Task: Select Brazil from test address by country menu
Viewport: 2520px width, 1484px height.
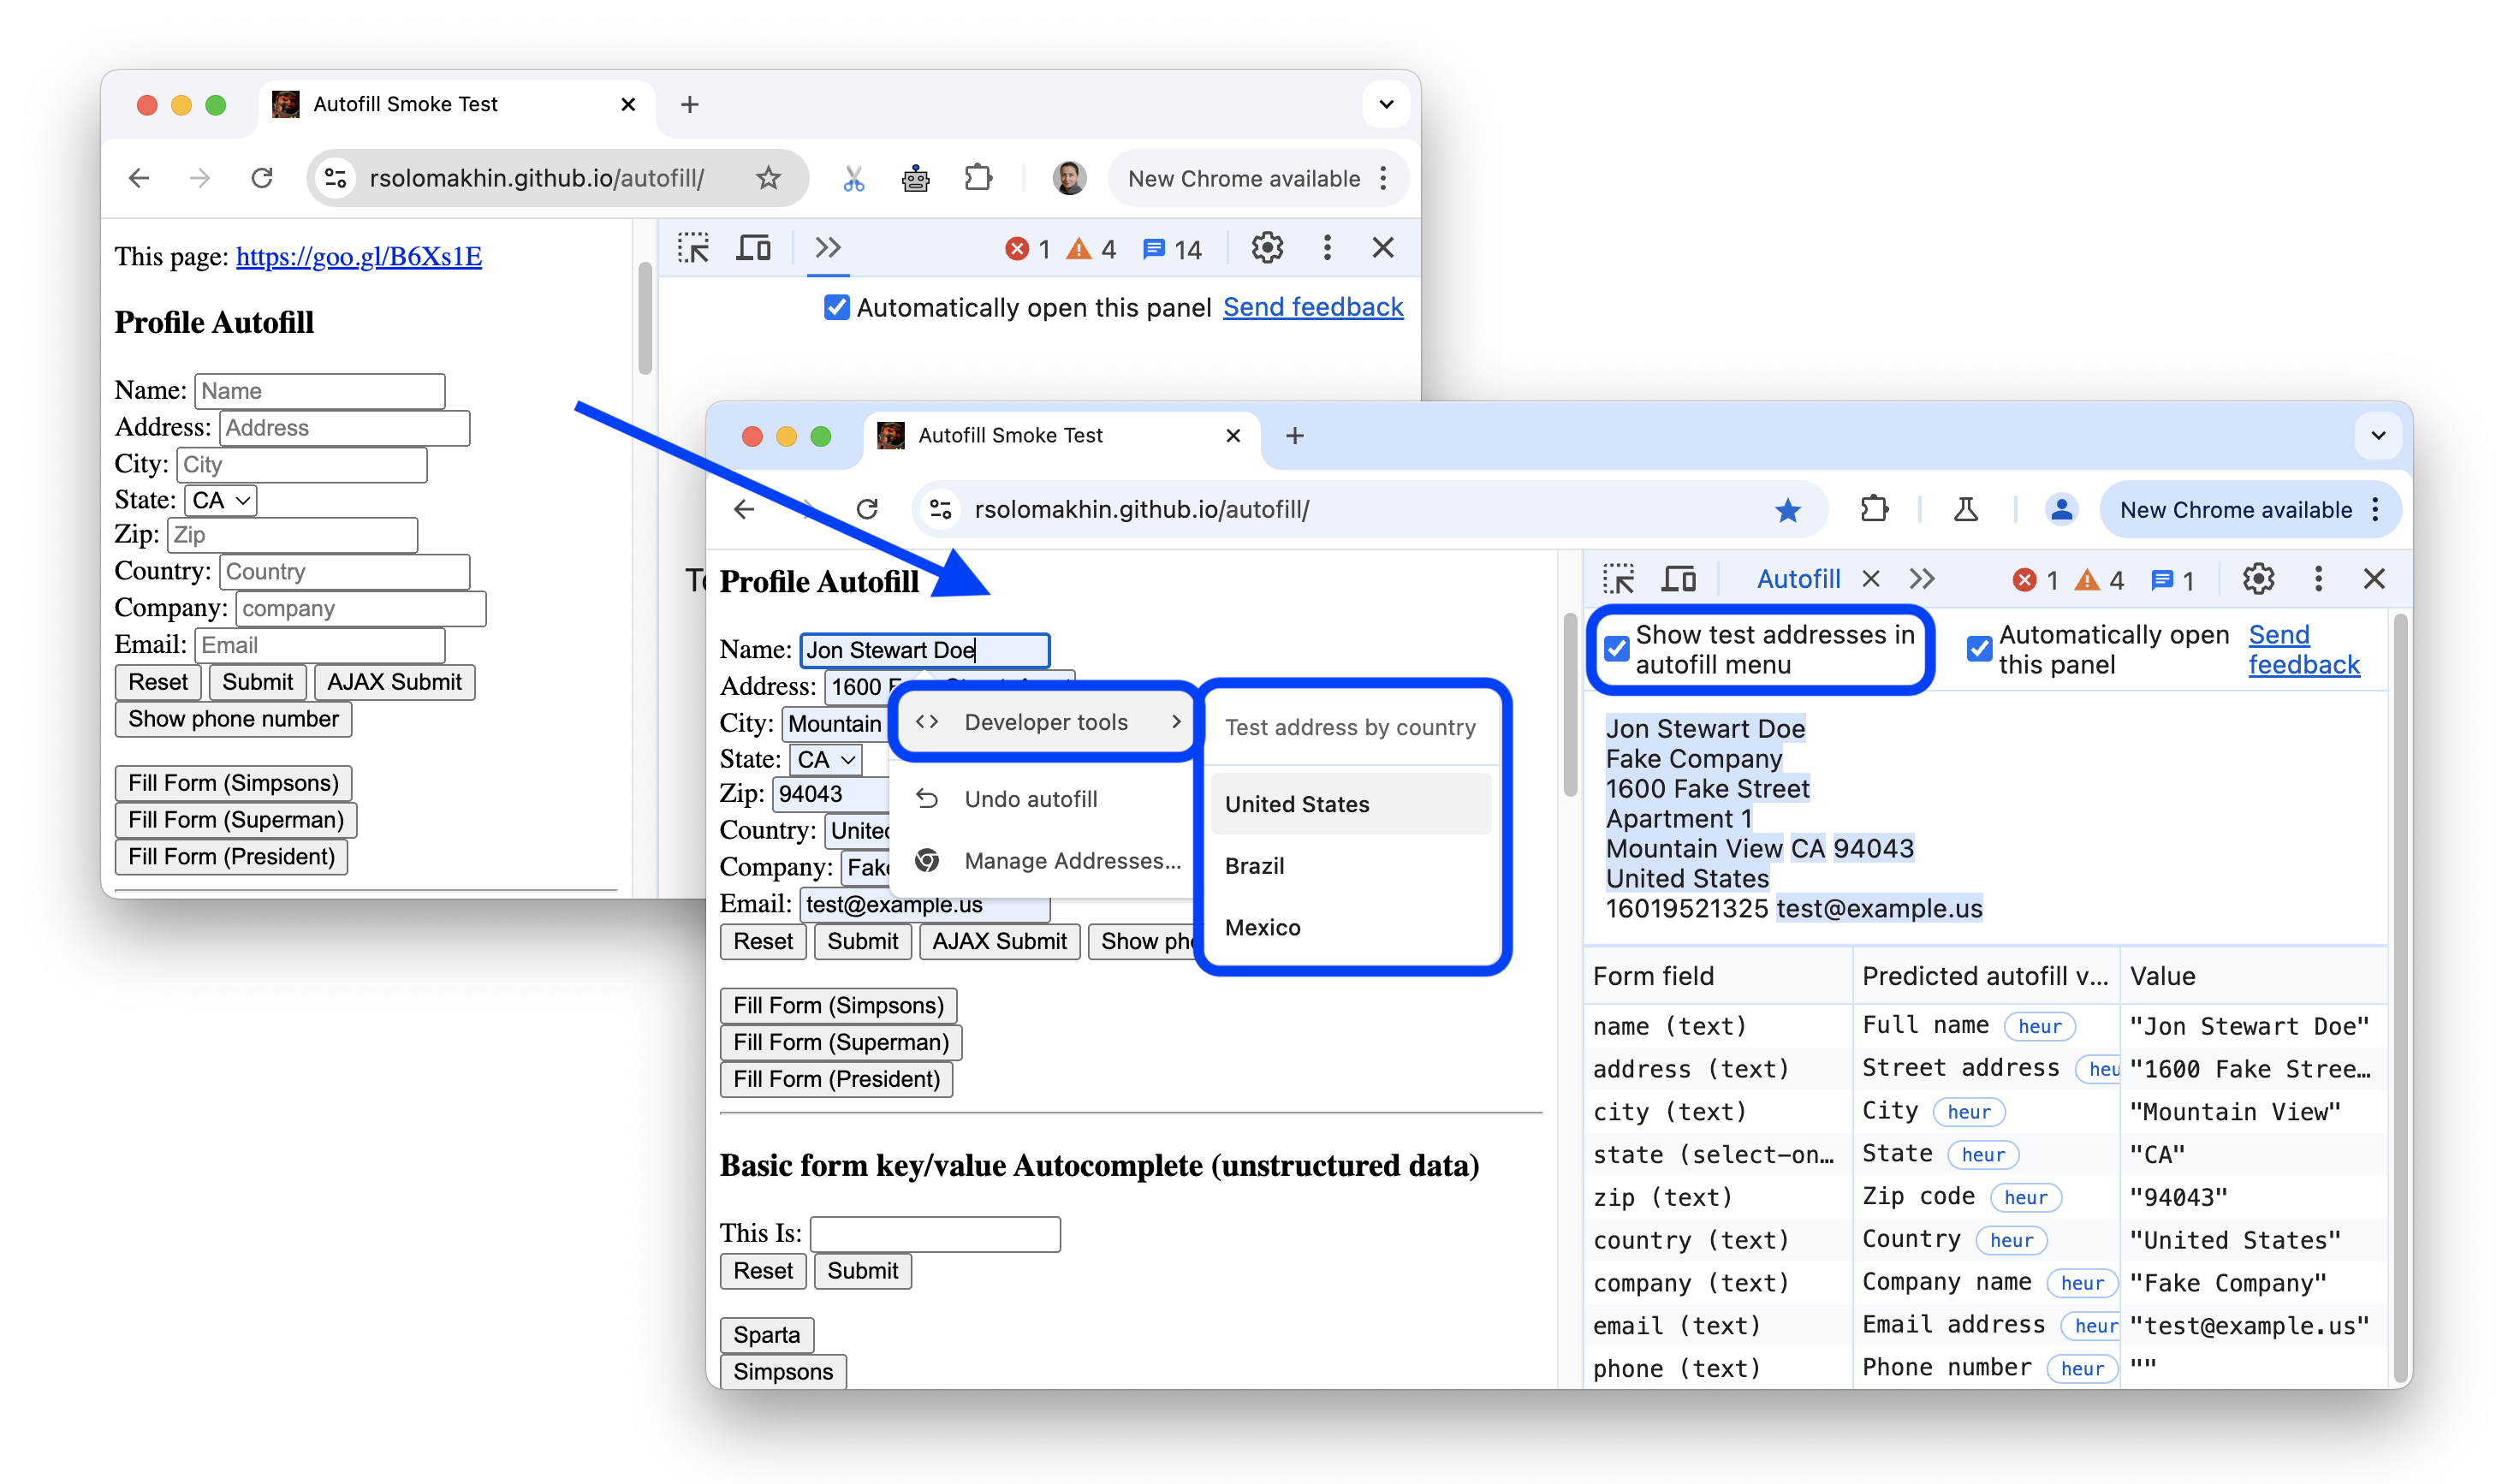Action: click(x=1254, y=864)
